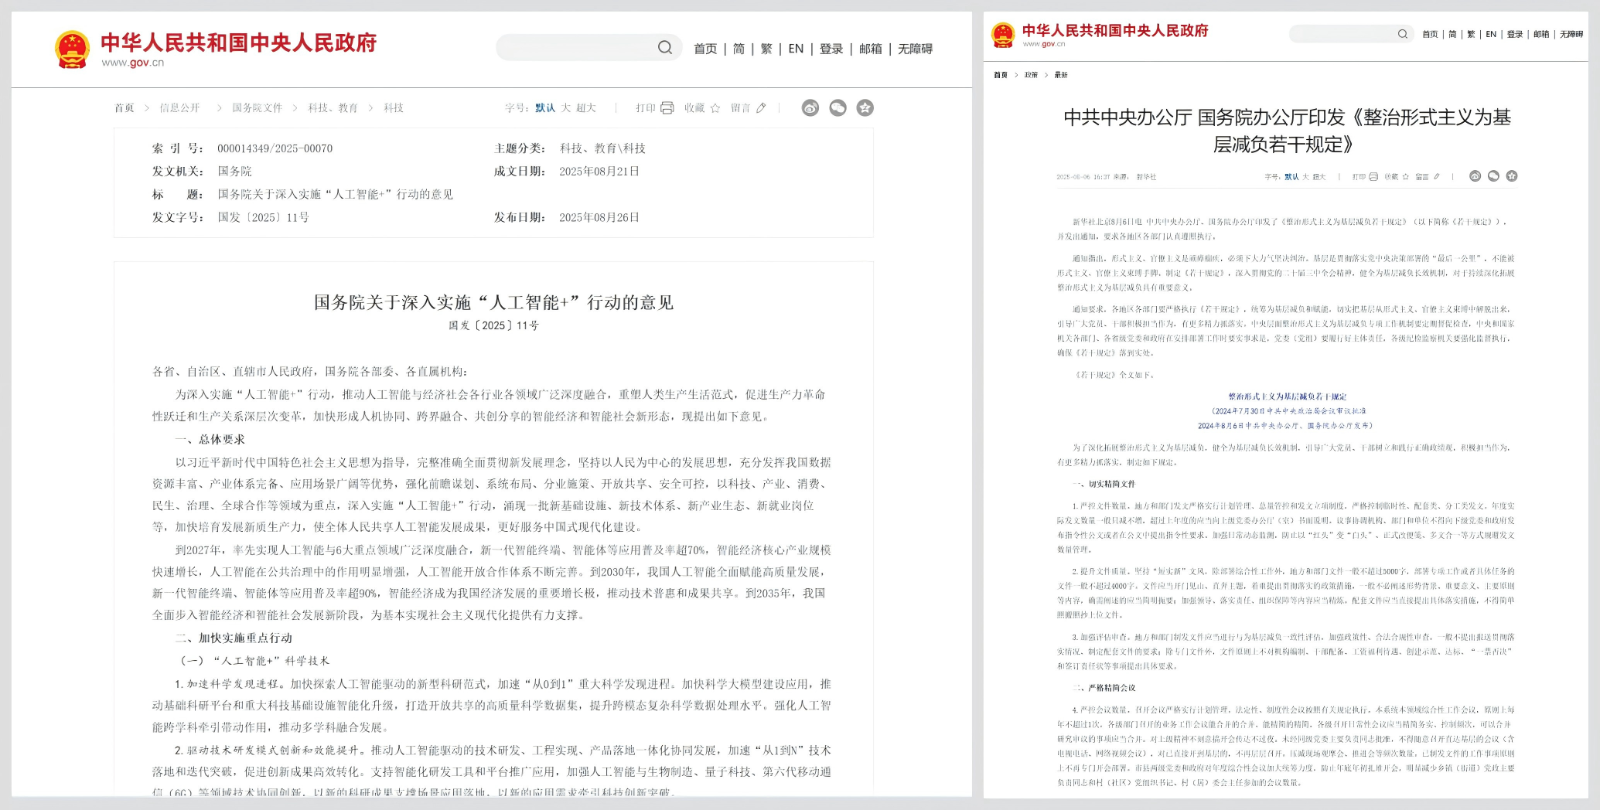Image resolution: width=1600 pixels, height=810 pixels.
Task: Click the pencil icon beside 留言 on the left page
Action: [761, 108]
